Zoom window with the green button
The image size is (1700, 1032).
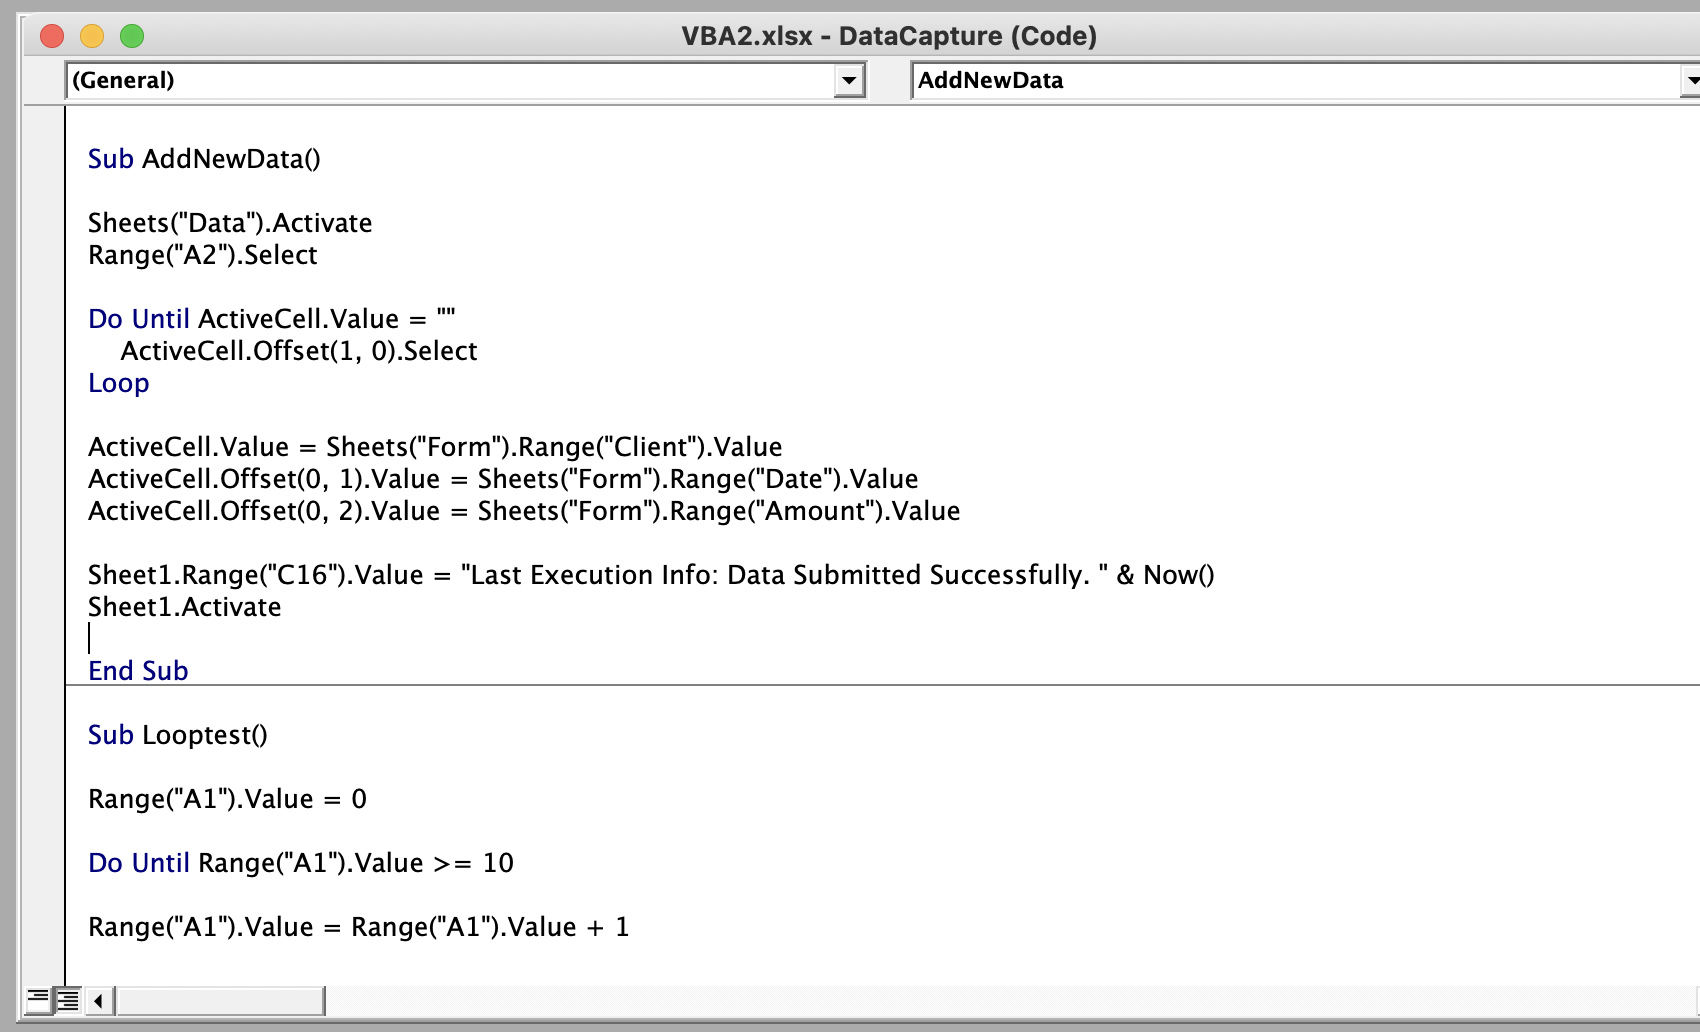tap(132, 37)
